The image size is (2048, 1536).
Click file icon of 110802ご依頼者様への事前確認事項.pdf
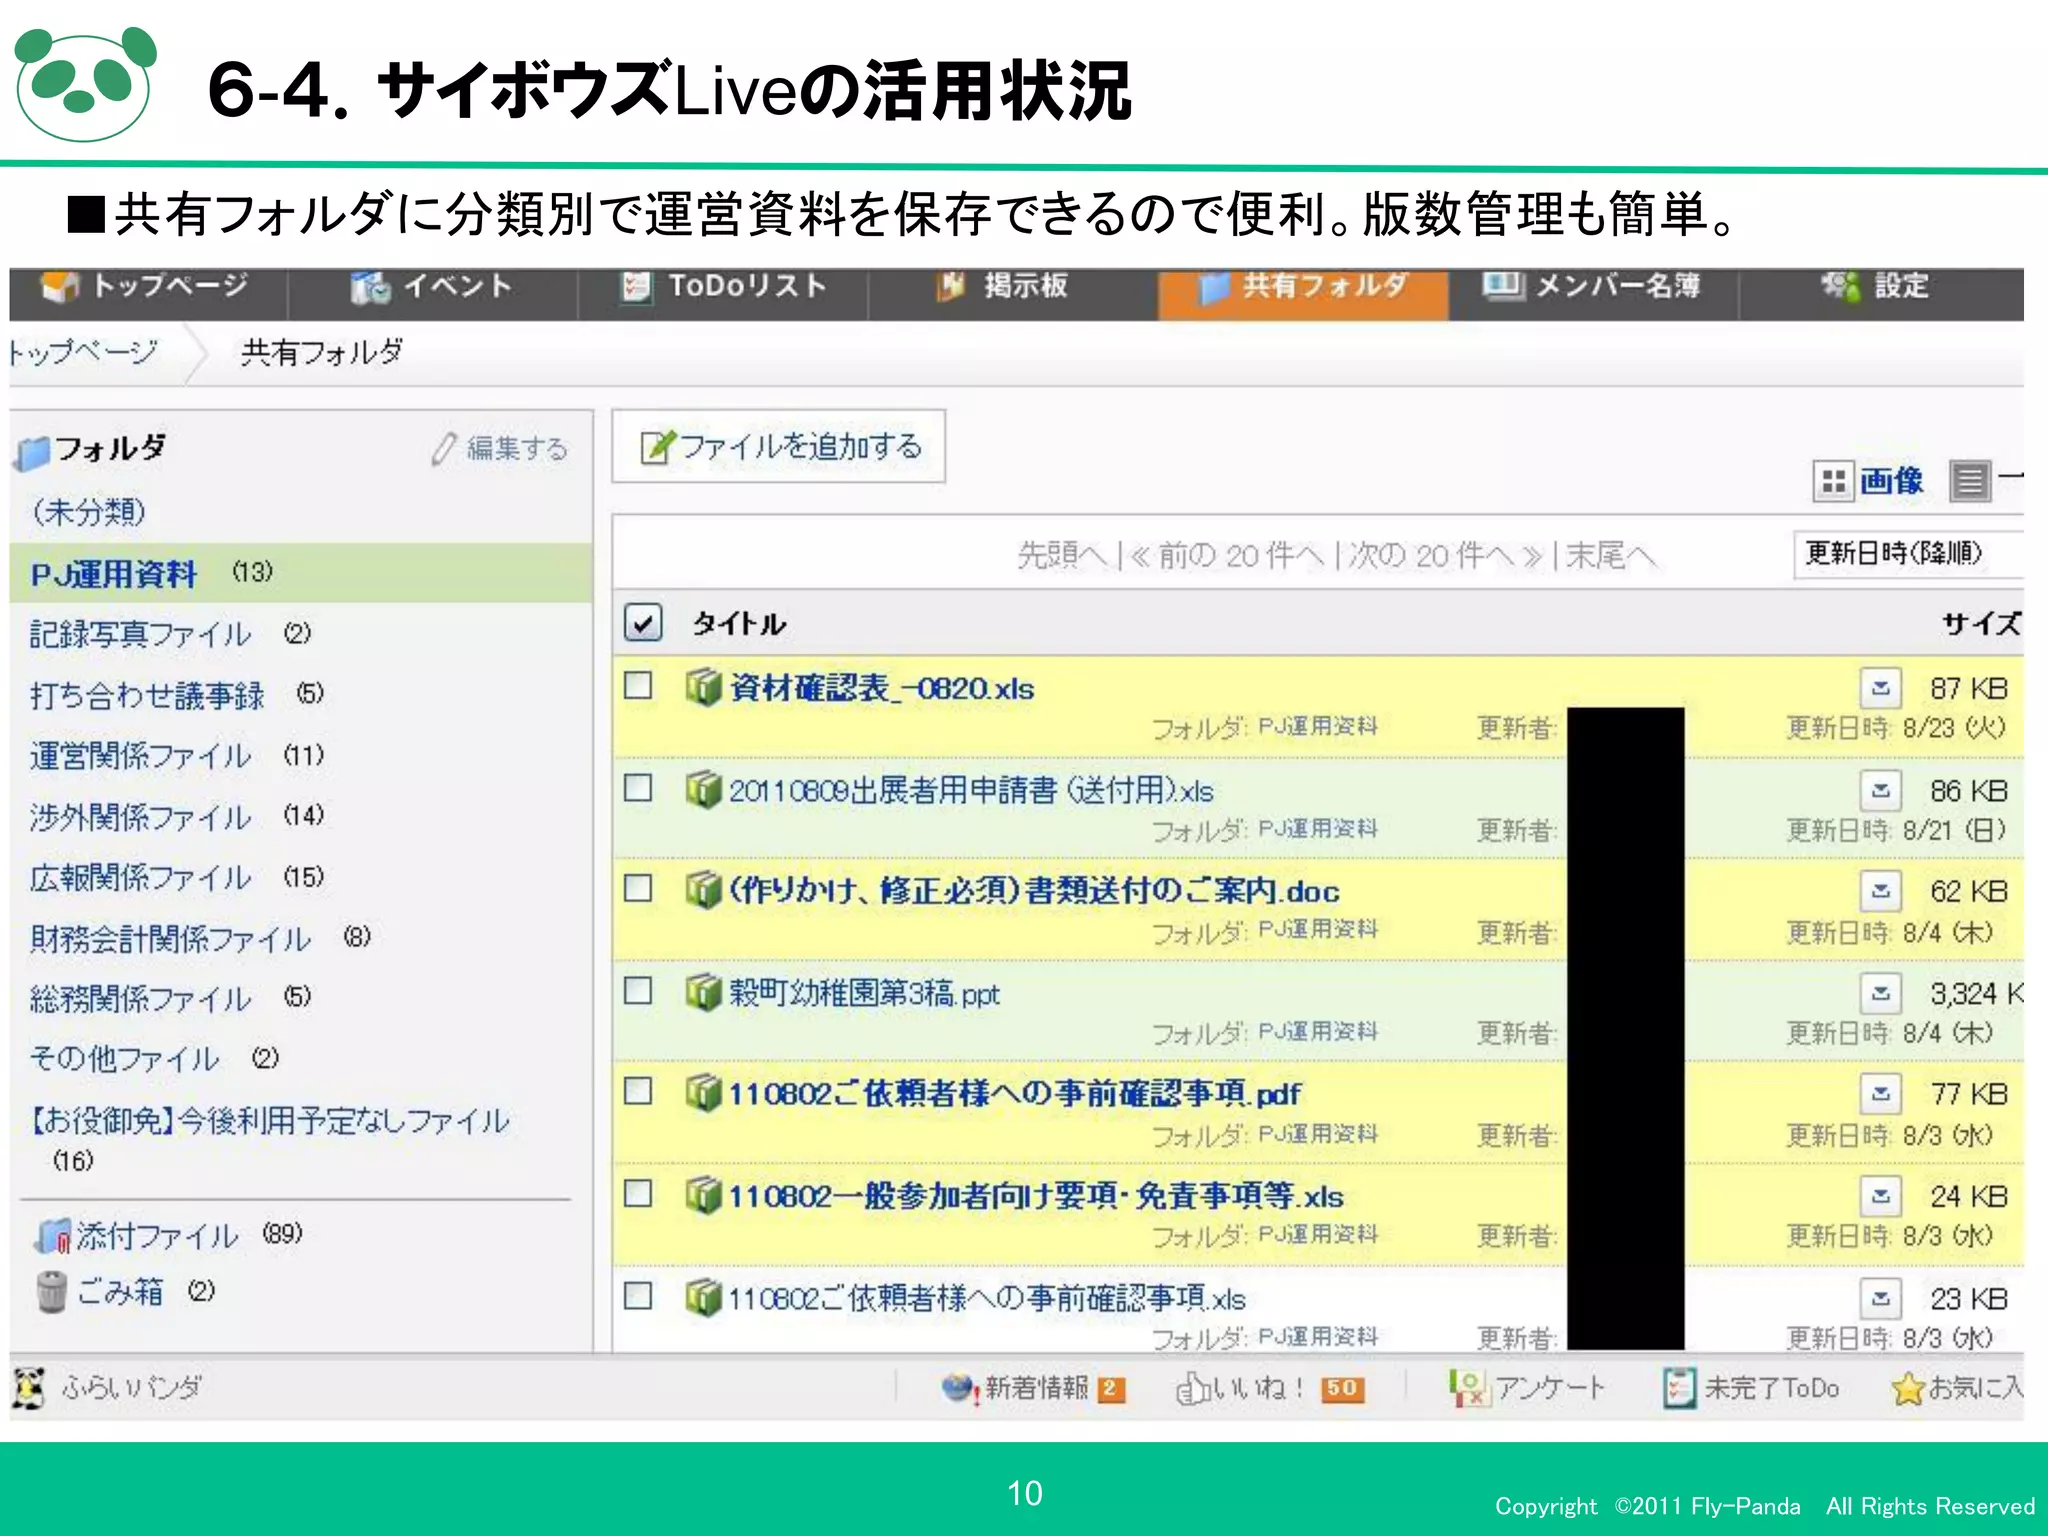(x=704, y=1092)
